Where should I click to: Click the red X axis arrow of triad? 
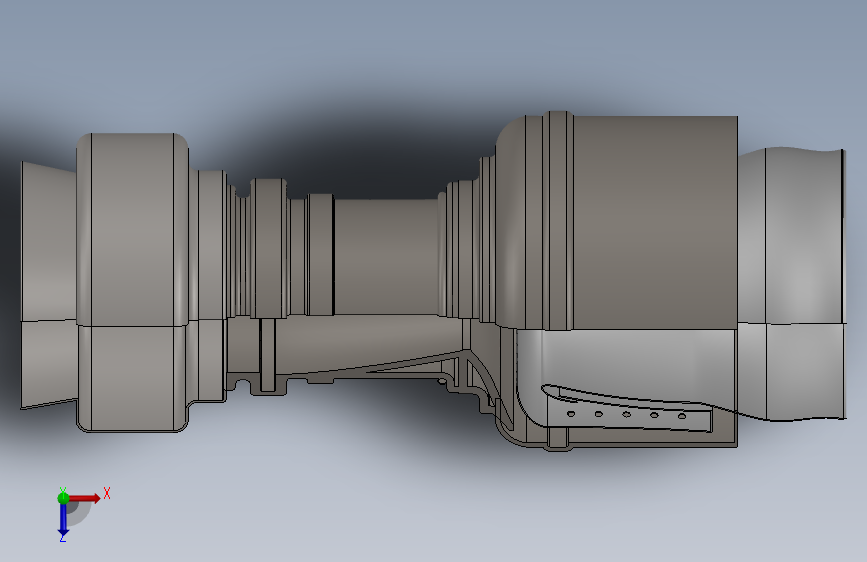click(x=84, y=498)
